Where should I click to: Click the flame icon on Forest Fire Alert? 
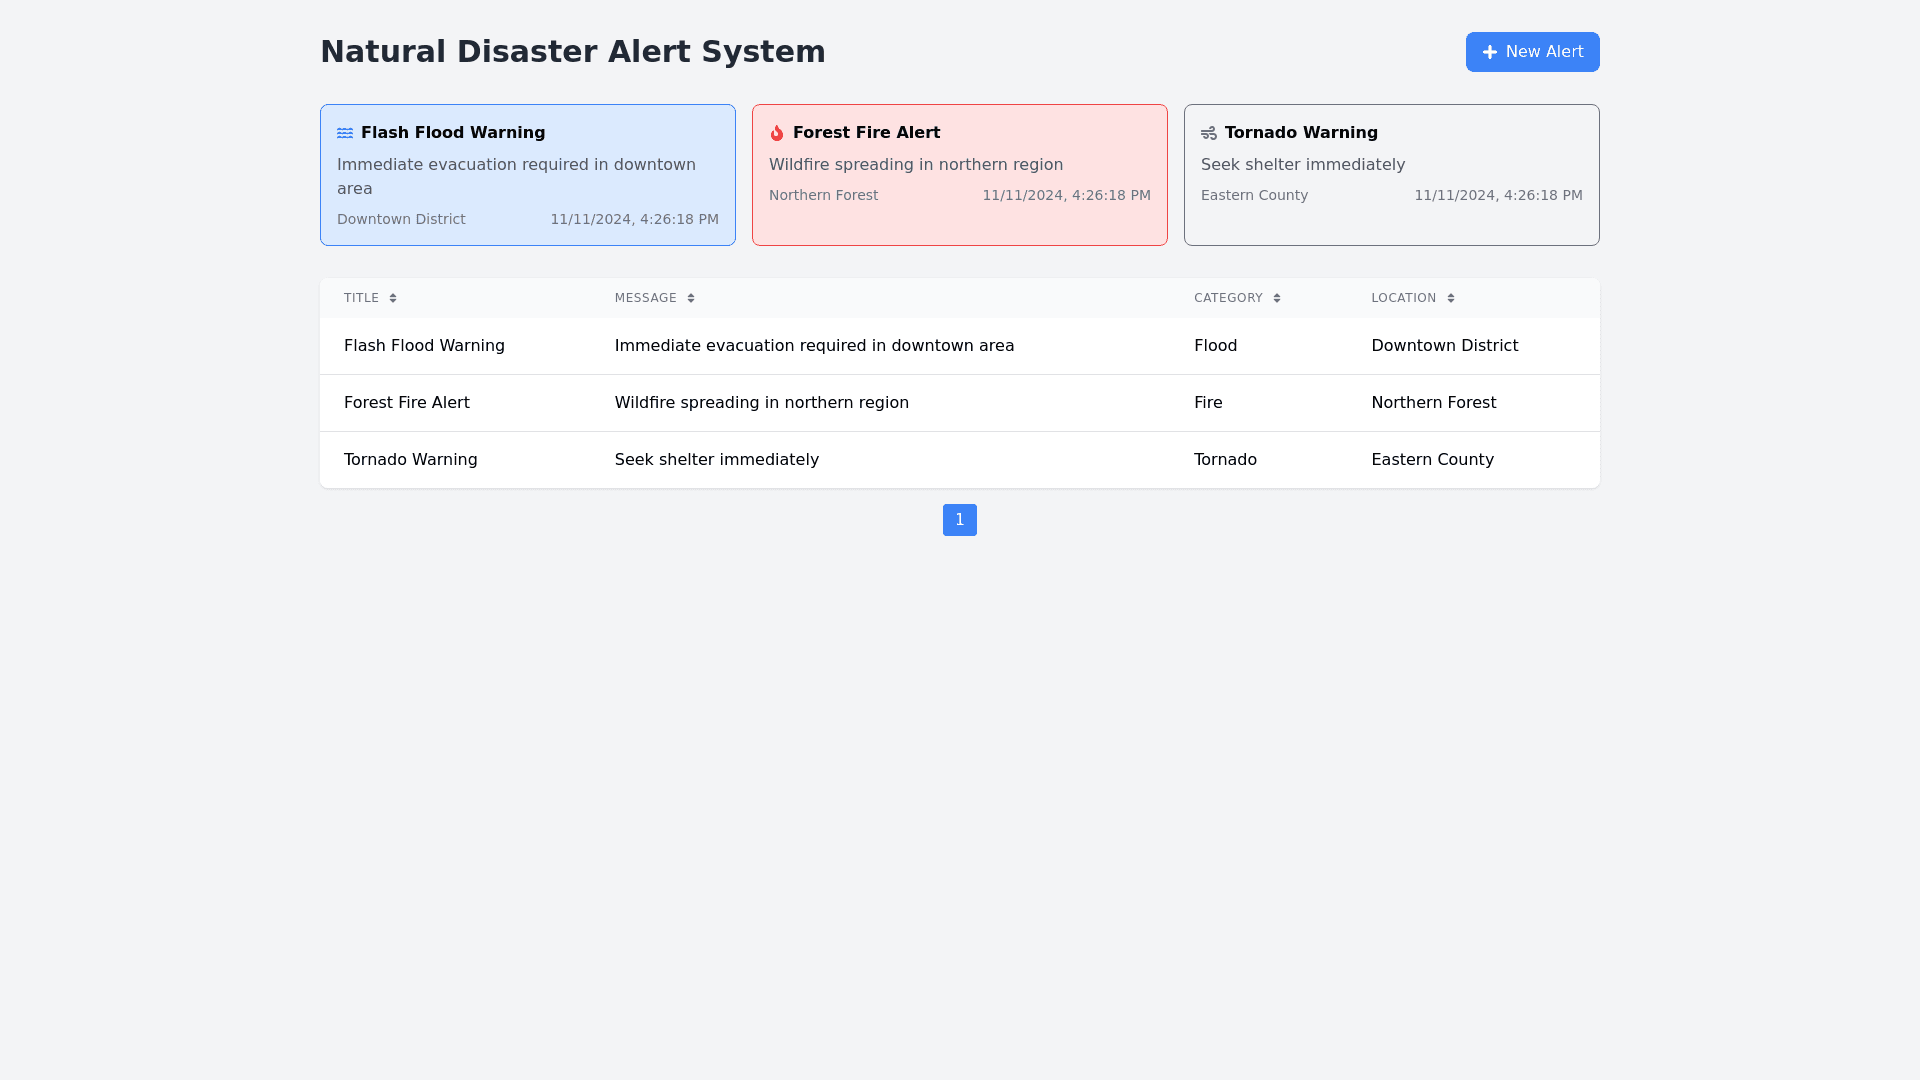777,133
